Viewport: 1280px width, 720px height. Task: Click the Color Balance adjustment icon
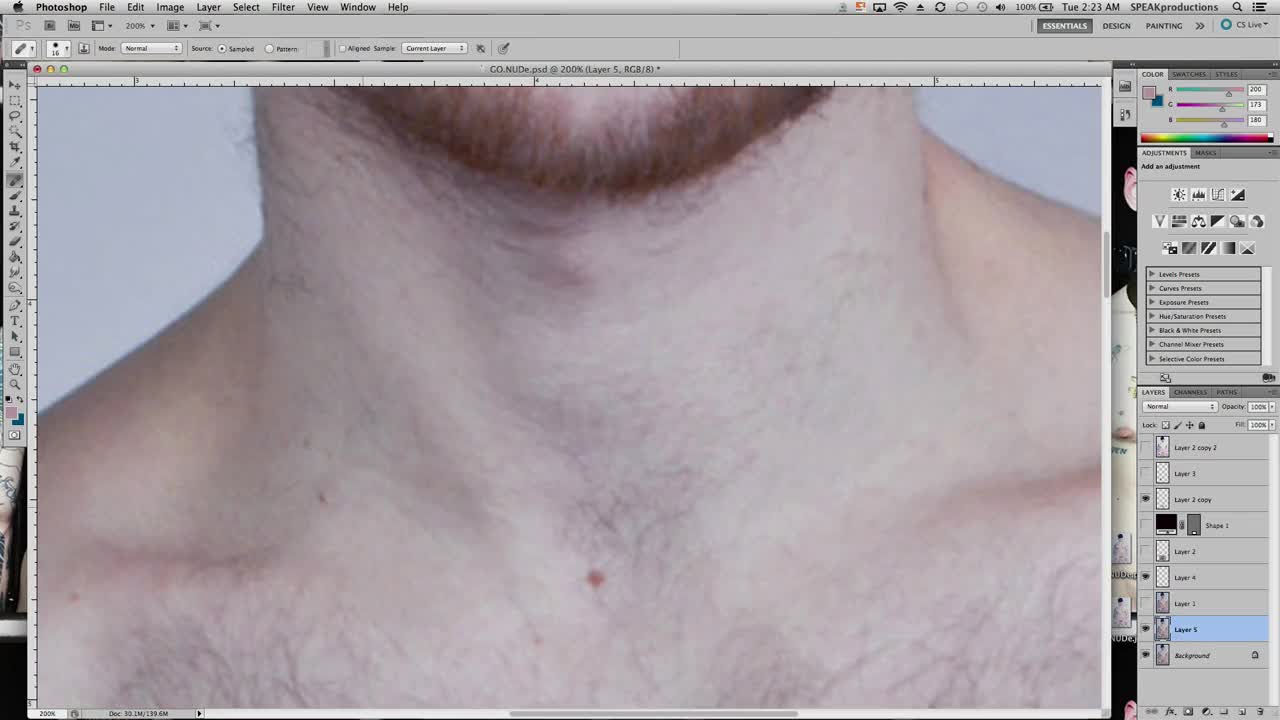pos(1198,221)
